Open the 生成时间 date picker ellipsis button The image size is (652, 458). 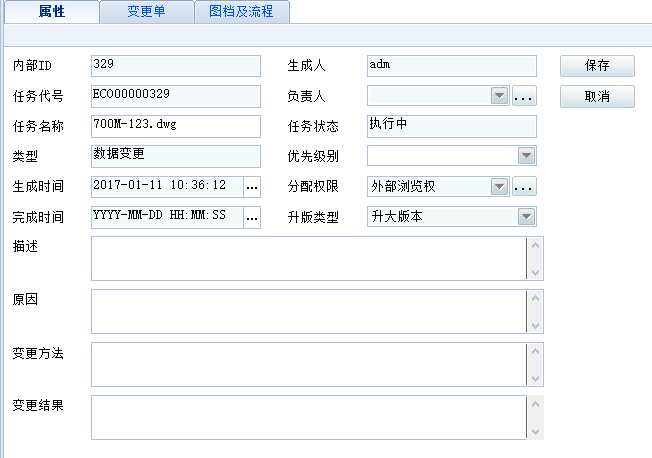tap(252, 186)
